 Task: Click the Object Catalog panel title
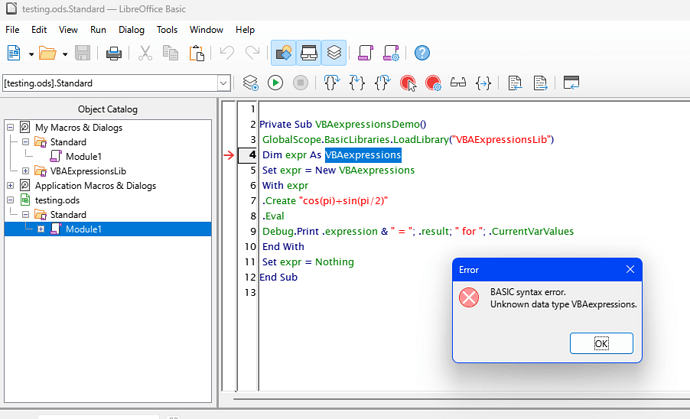[108, 109]
